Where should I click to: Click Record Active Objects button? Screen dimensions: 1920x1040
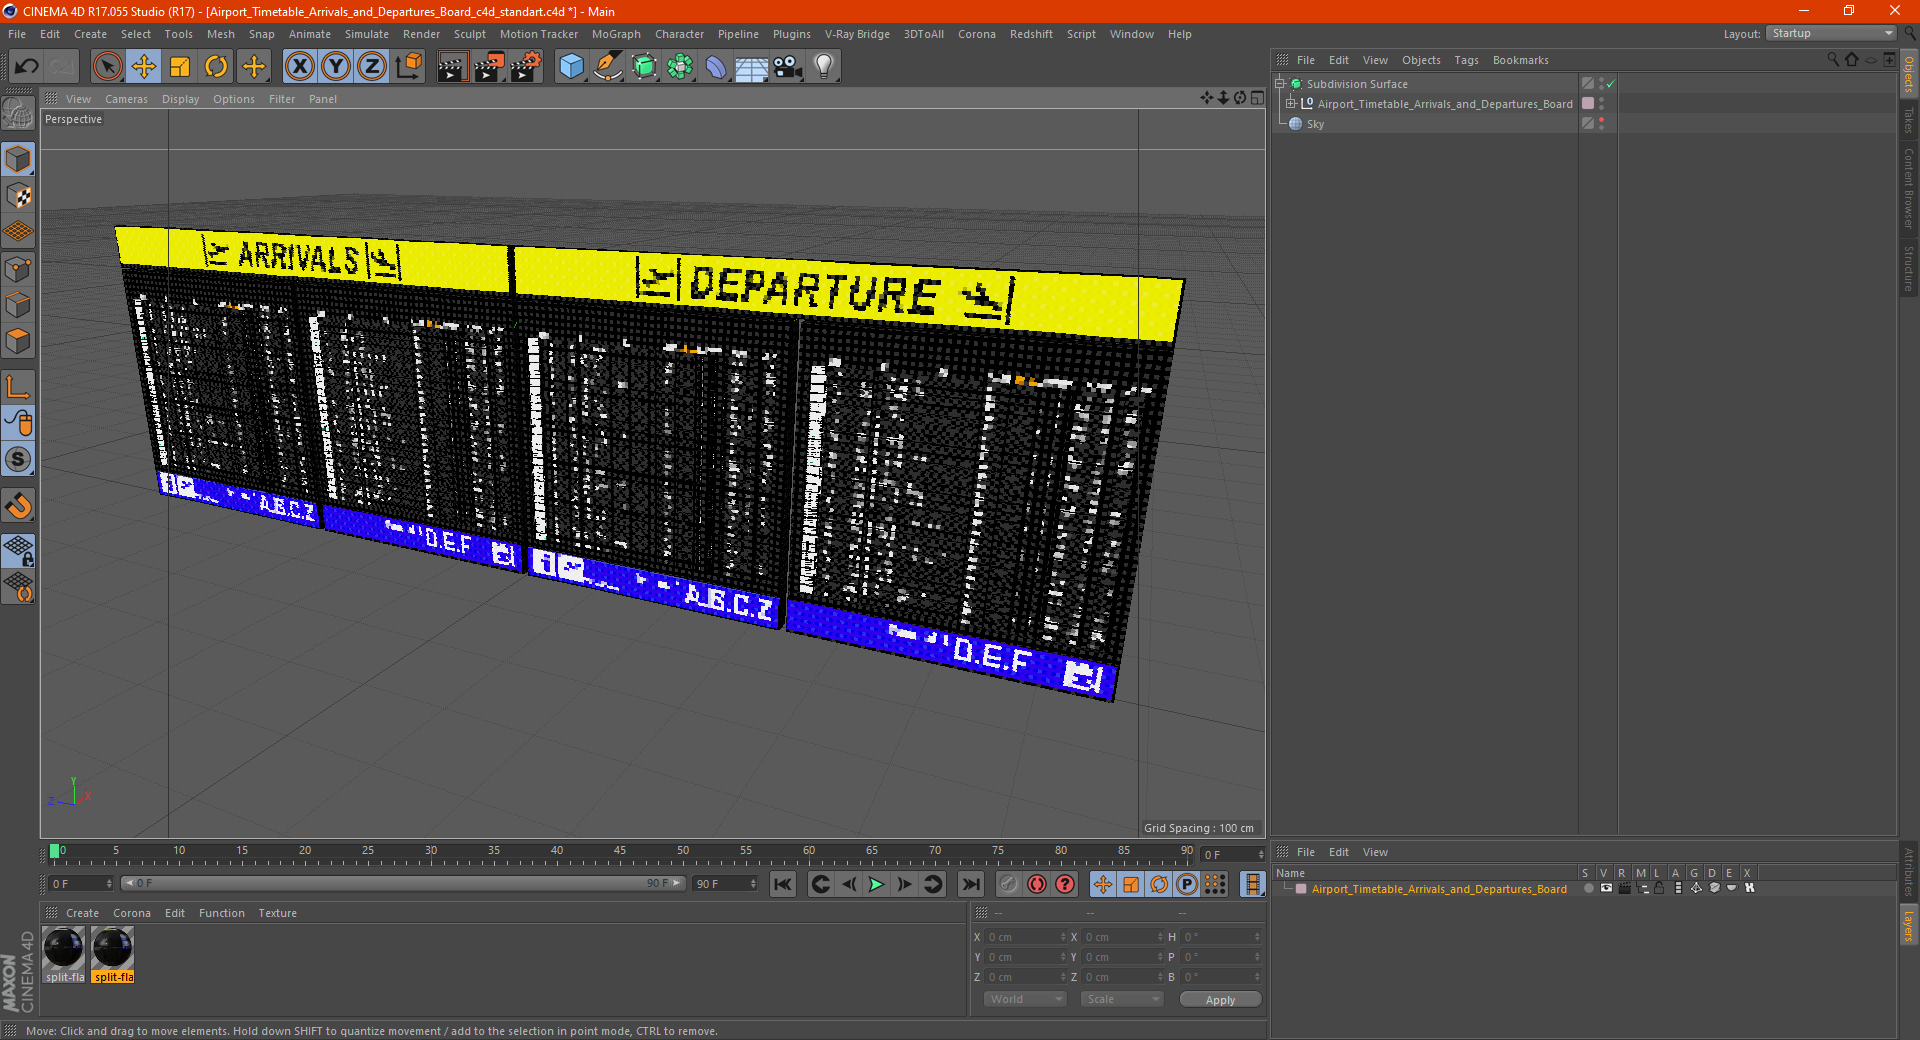pyautogui.click(x=1009, y=884)
